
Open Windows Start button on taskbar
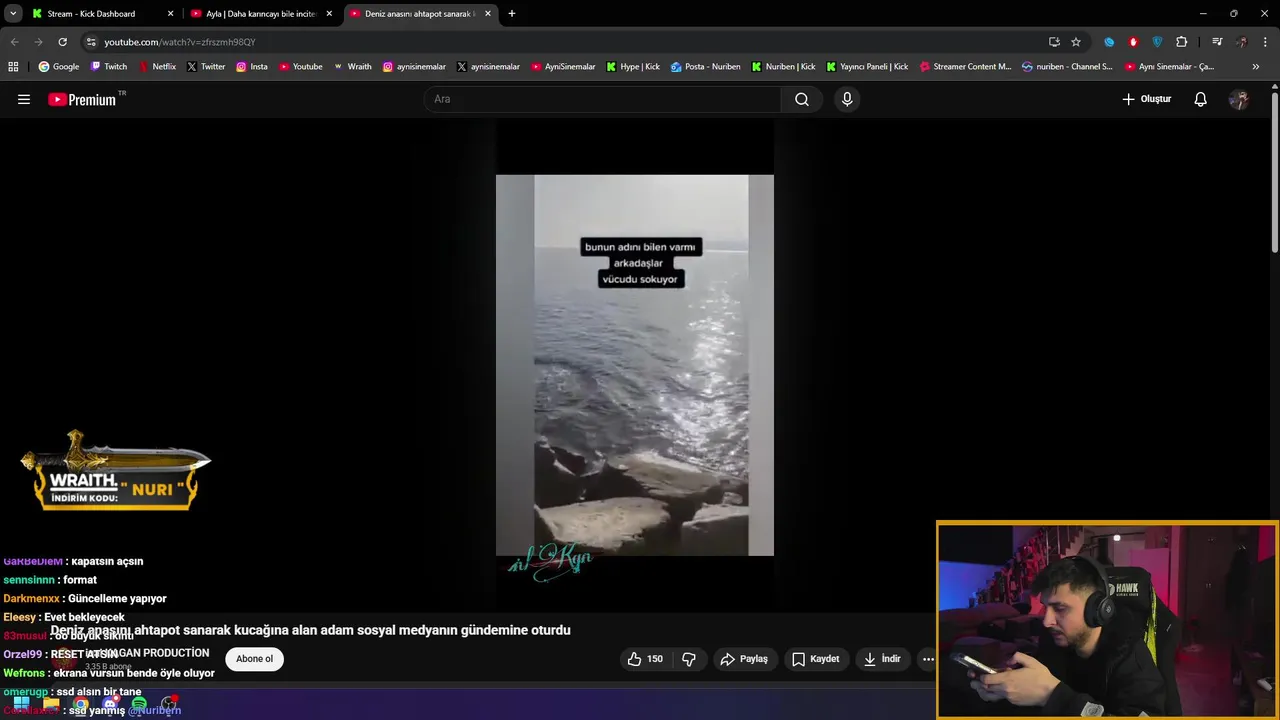pyautogui.click(x=21, y=705)
